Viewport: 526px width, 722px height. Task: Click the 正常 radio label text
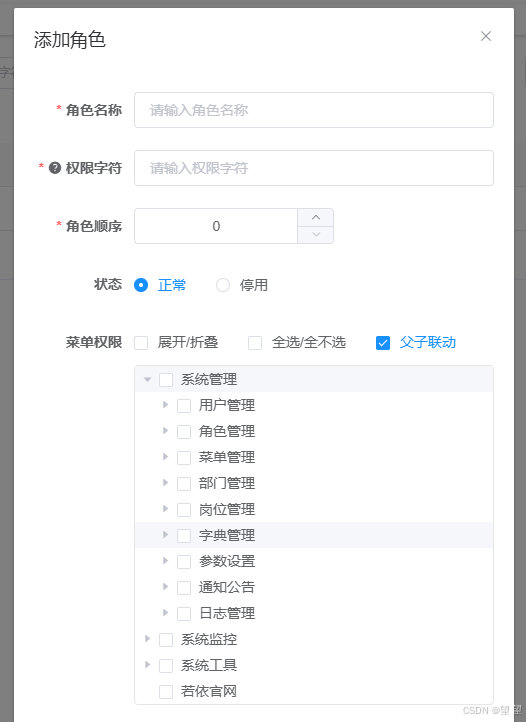tap(172, 285)
